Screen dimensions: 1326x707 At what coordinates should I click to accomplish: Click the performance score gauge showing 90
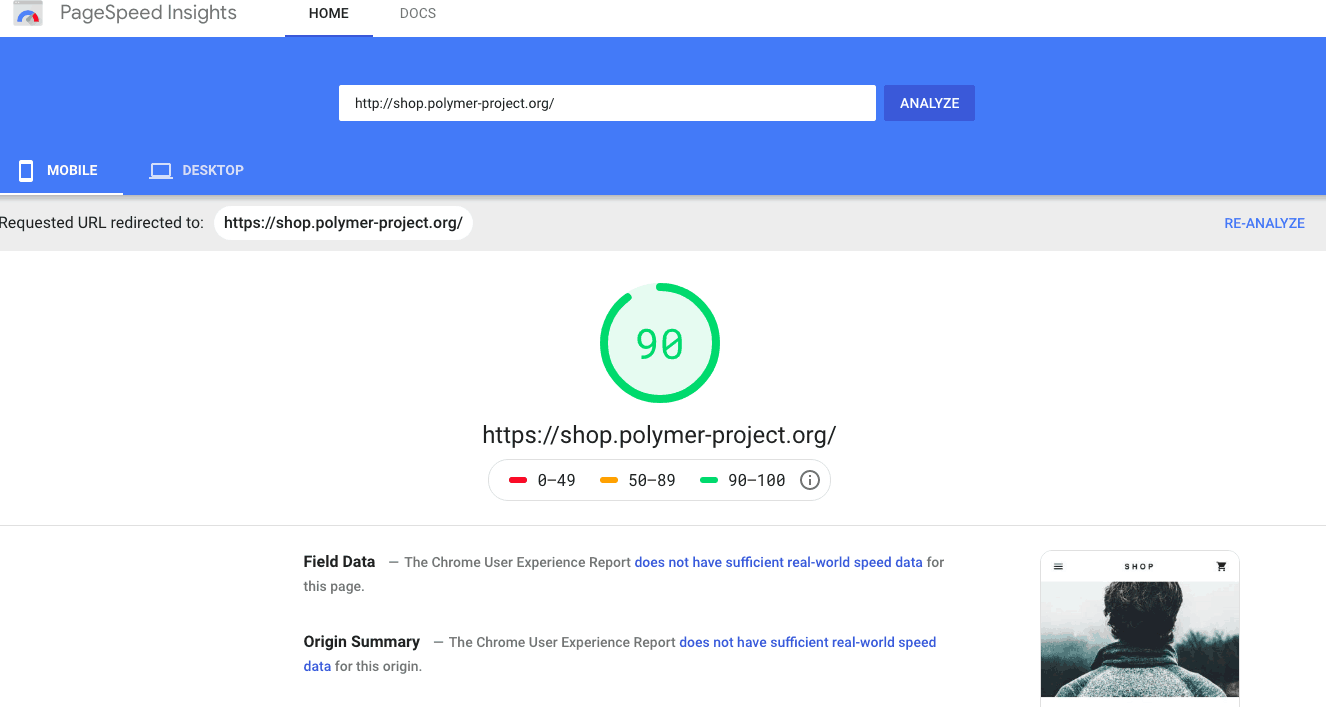660,343
